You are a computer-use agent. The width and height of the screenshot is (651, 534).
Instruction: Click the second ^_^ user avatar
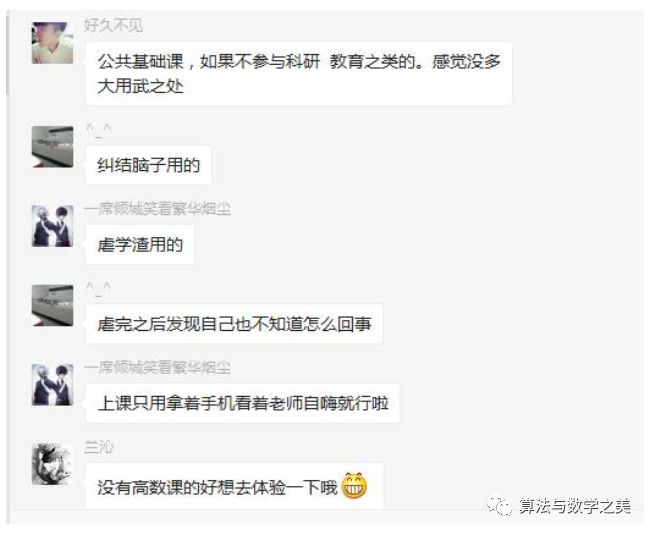point(52,305)
